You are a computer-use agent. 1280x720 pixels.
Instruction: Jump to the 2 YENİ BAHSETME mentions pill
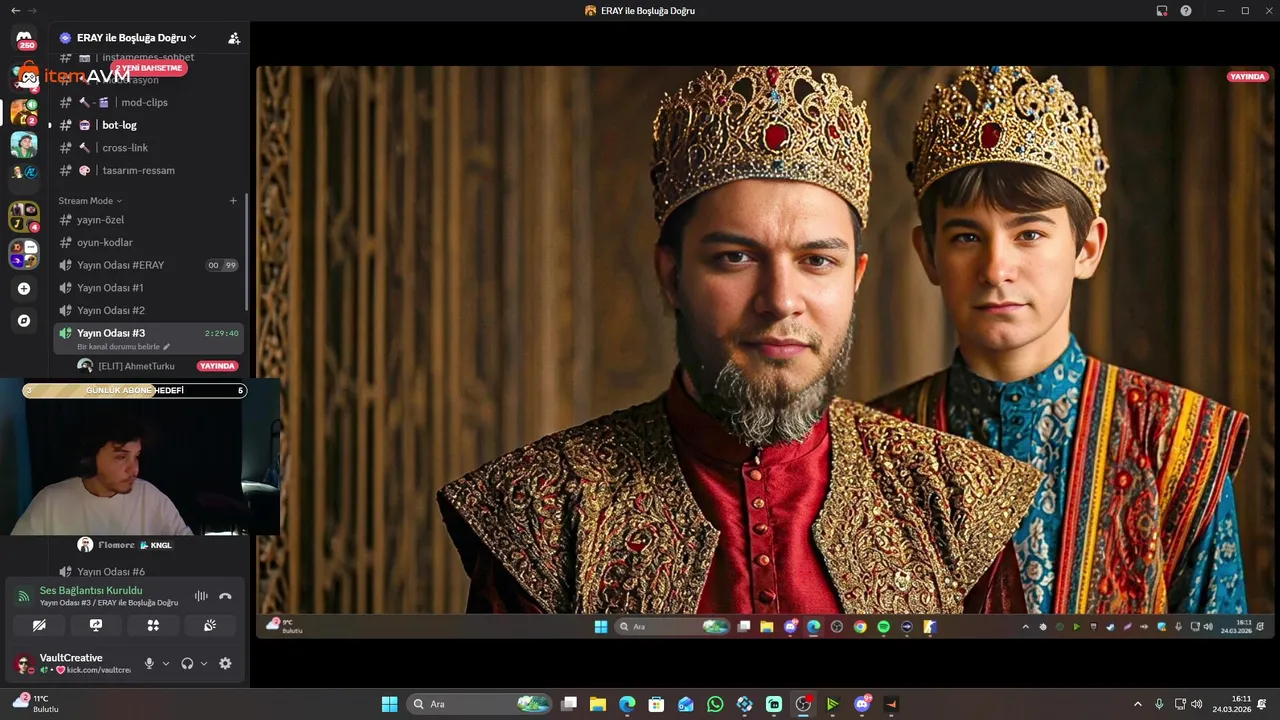(149, 68)
